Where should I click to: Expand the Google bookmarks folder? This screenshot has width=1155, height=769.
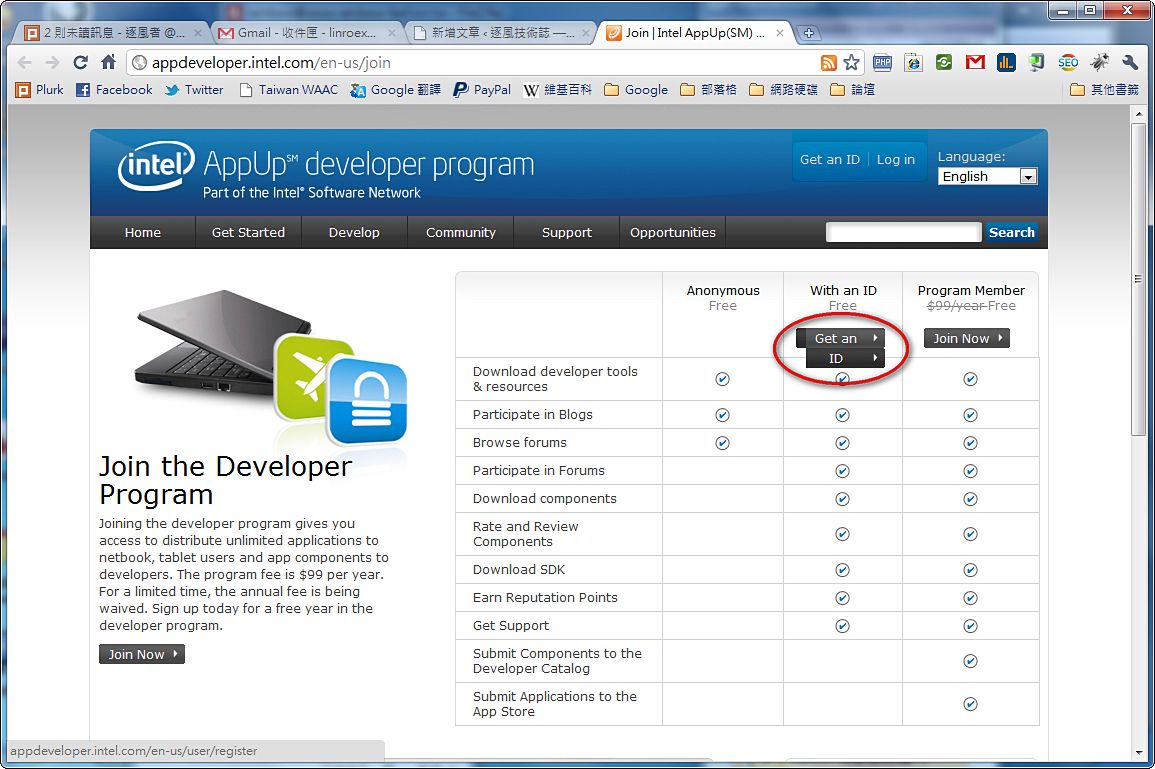[x=636, y=90]
